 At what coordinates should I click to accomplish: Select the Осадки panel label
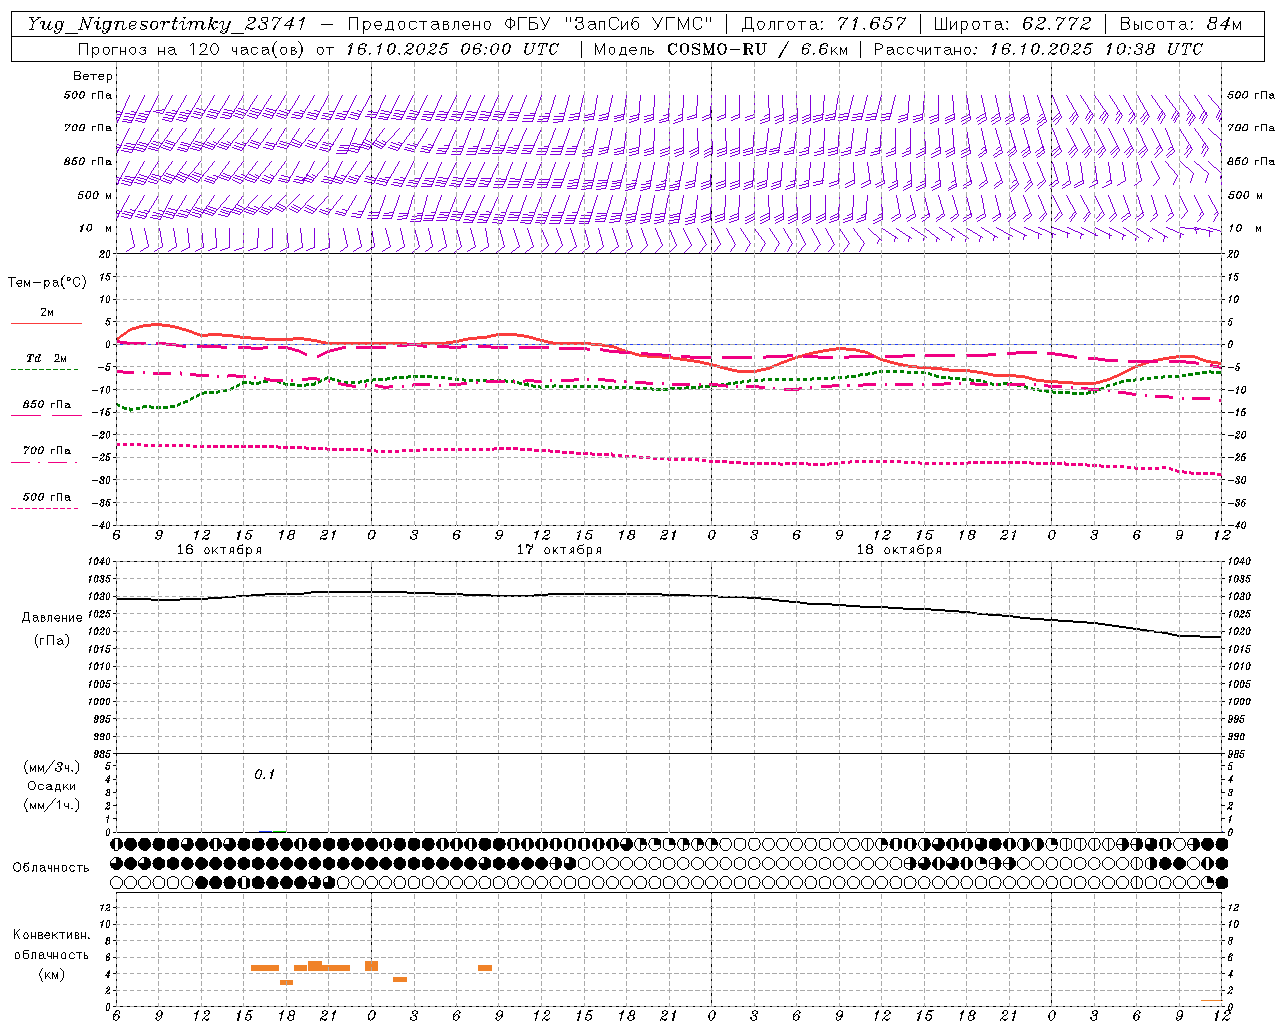click(52, 786)
